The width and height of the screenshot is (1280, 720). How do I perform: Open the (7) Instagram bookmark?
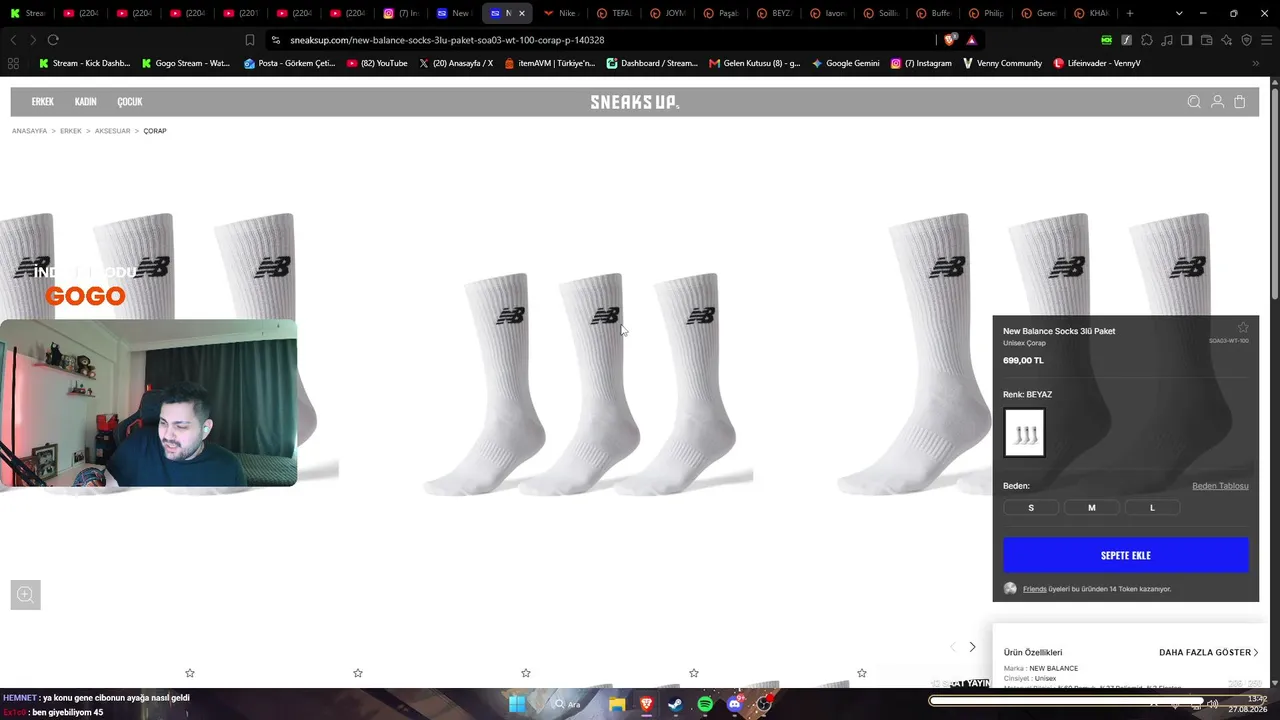(x=921, y=63)
